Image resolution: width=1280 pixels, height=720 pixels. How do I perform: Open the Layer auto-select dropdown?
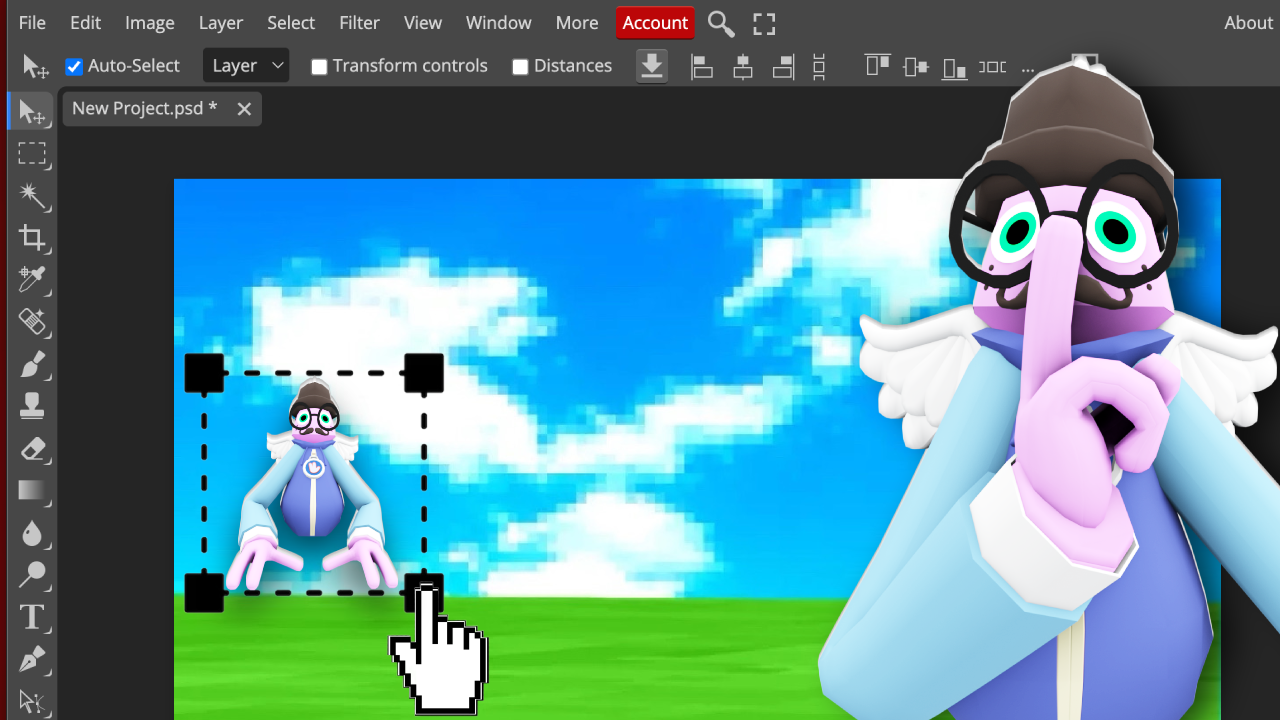tap(246, 66)
